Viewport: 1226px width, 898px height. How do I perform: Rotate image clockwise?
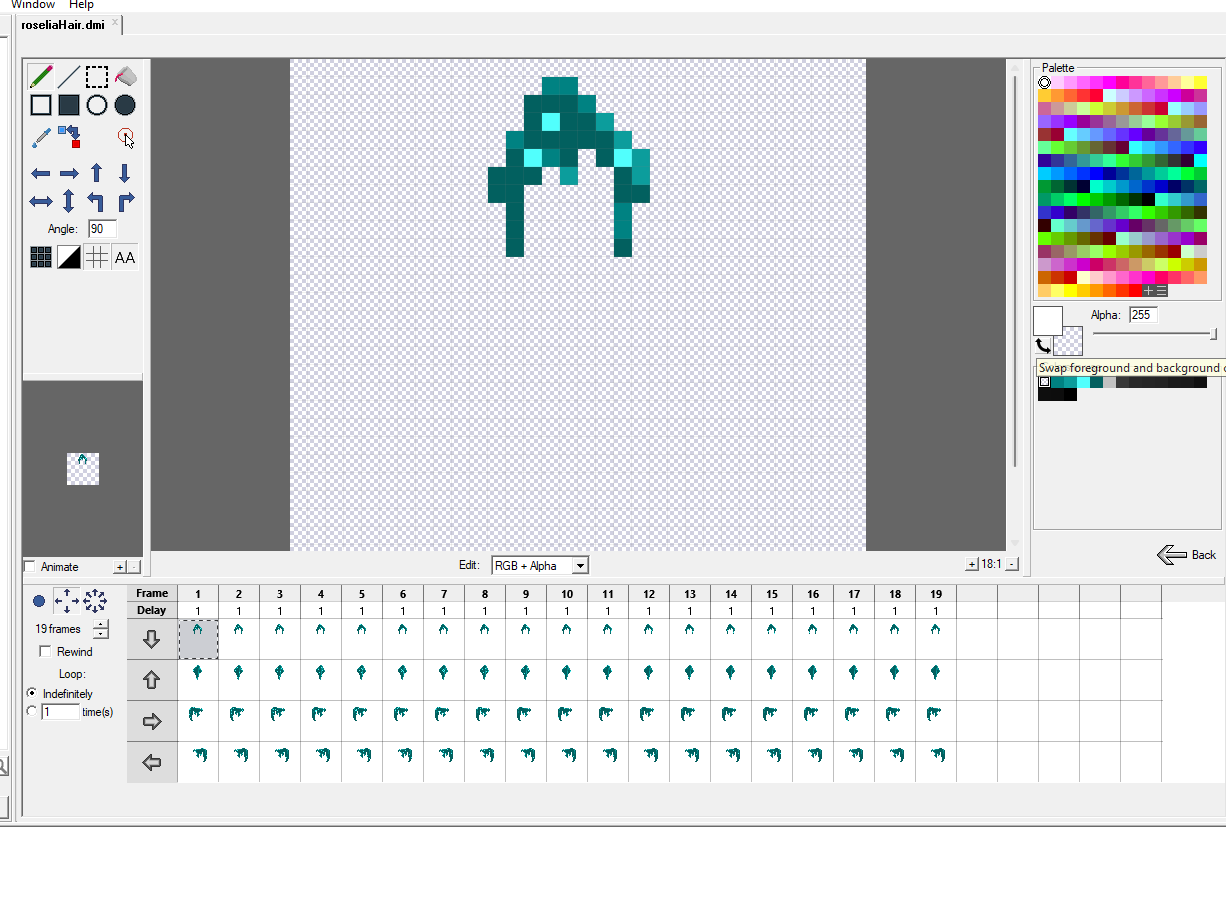[x=125, y=202]
